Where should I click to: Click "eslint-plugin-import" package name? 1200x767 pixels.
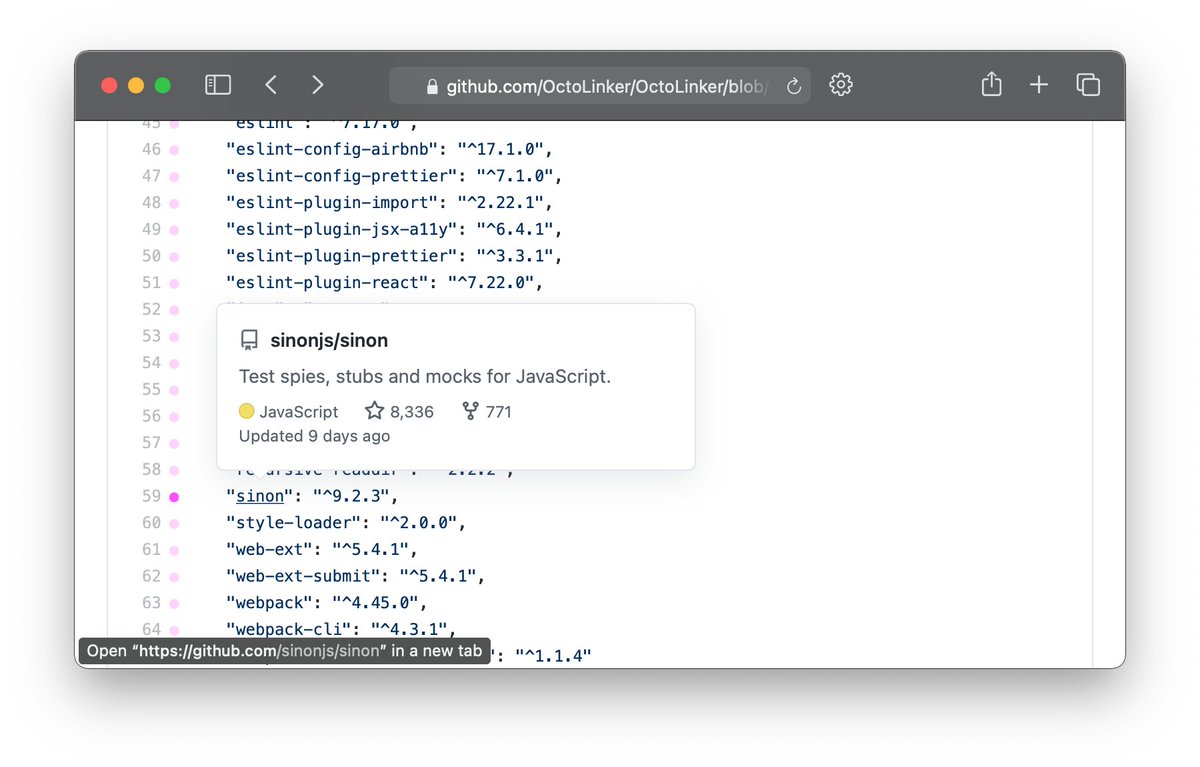[x=333, y=202]
